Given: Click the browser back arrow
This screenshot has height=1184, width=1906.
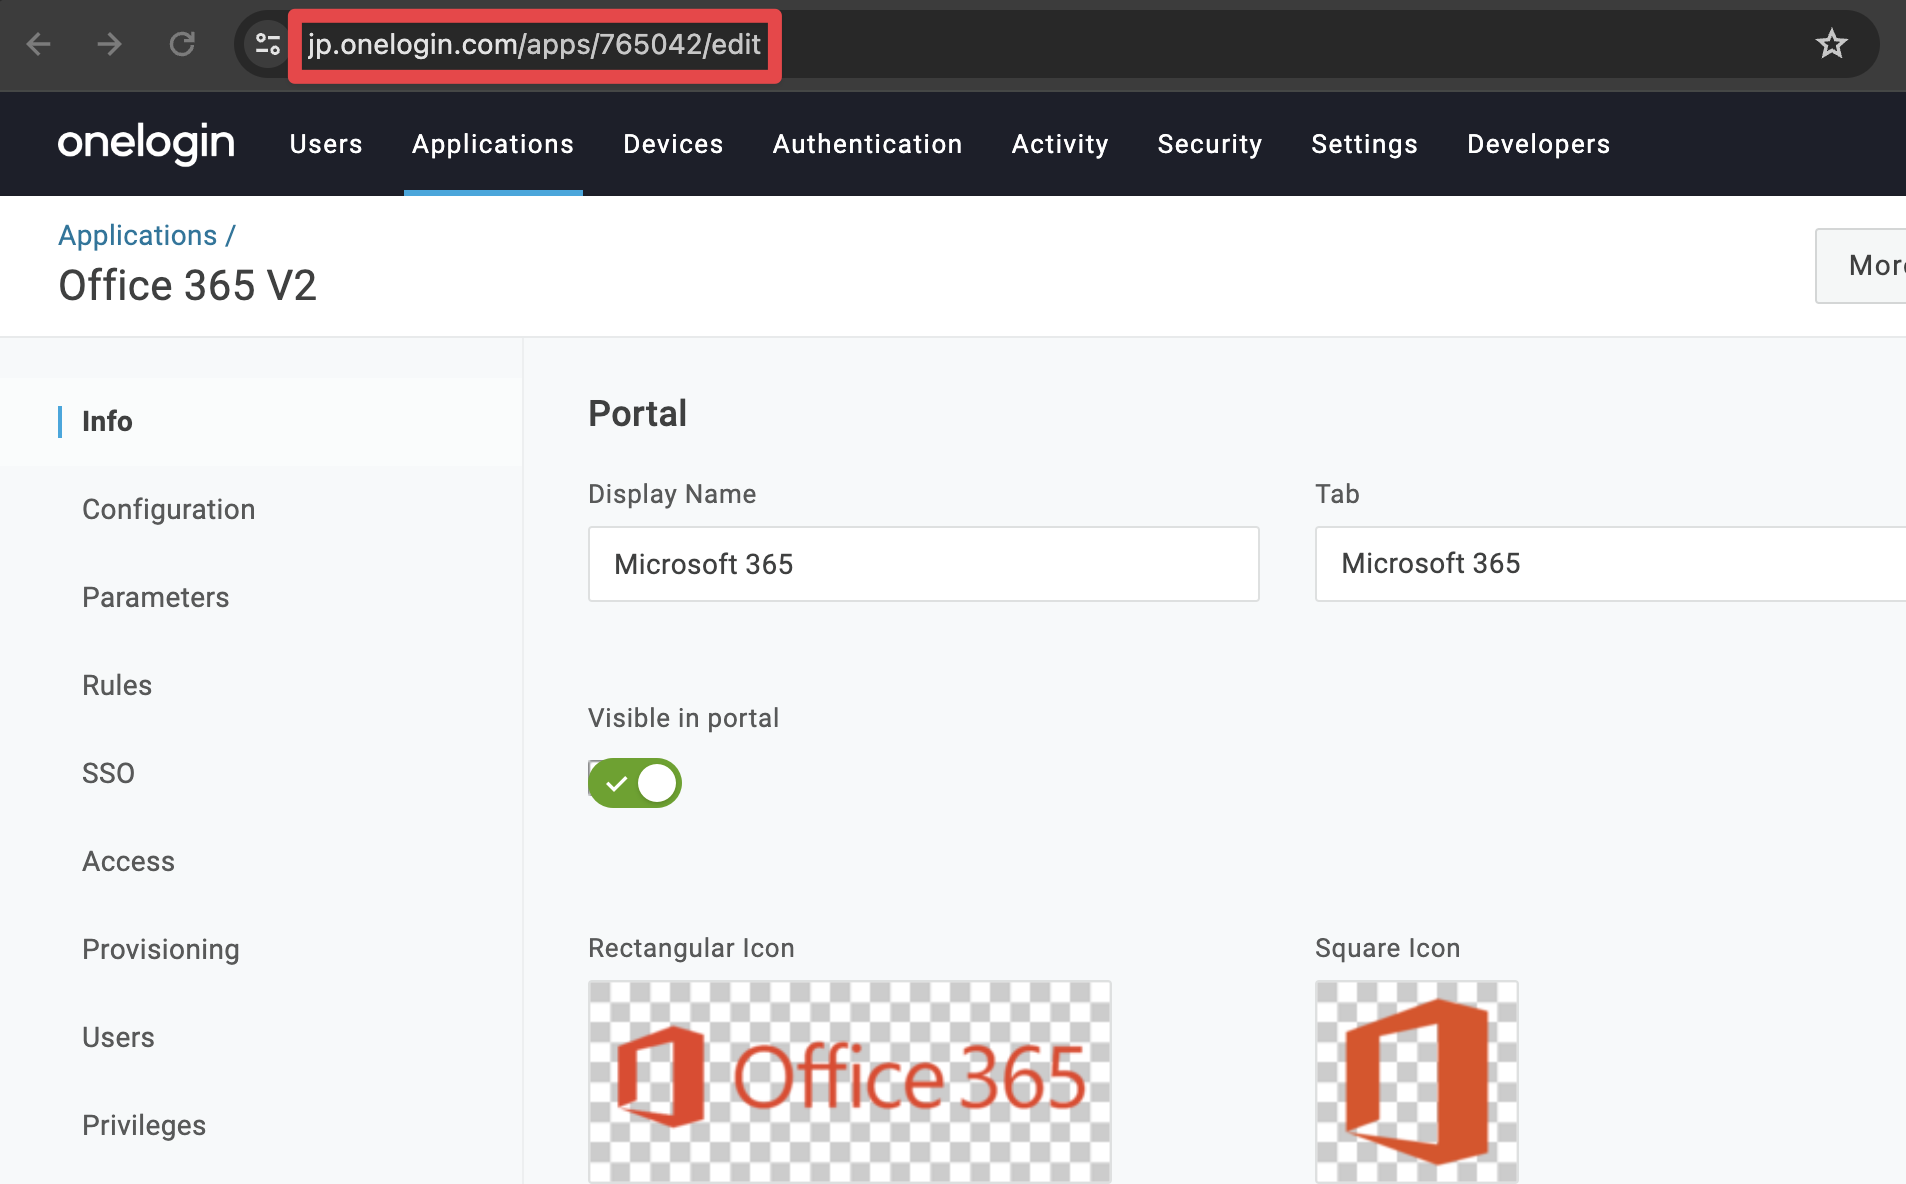Looking at the screenshot, I should pyautogui.click(x=39, y=44).
